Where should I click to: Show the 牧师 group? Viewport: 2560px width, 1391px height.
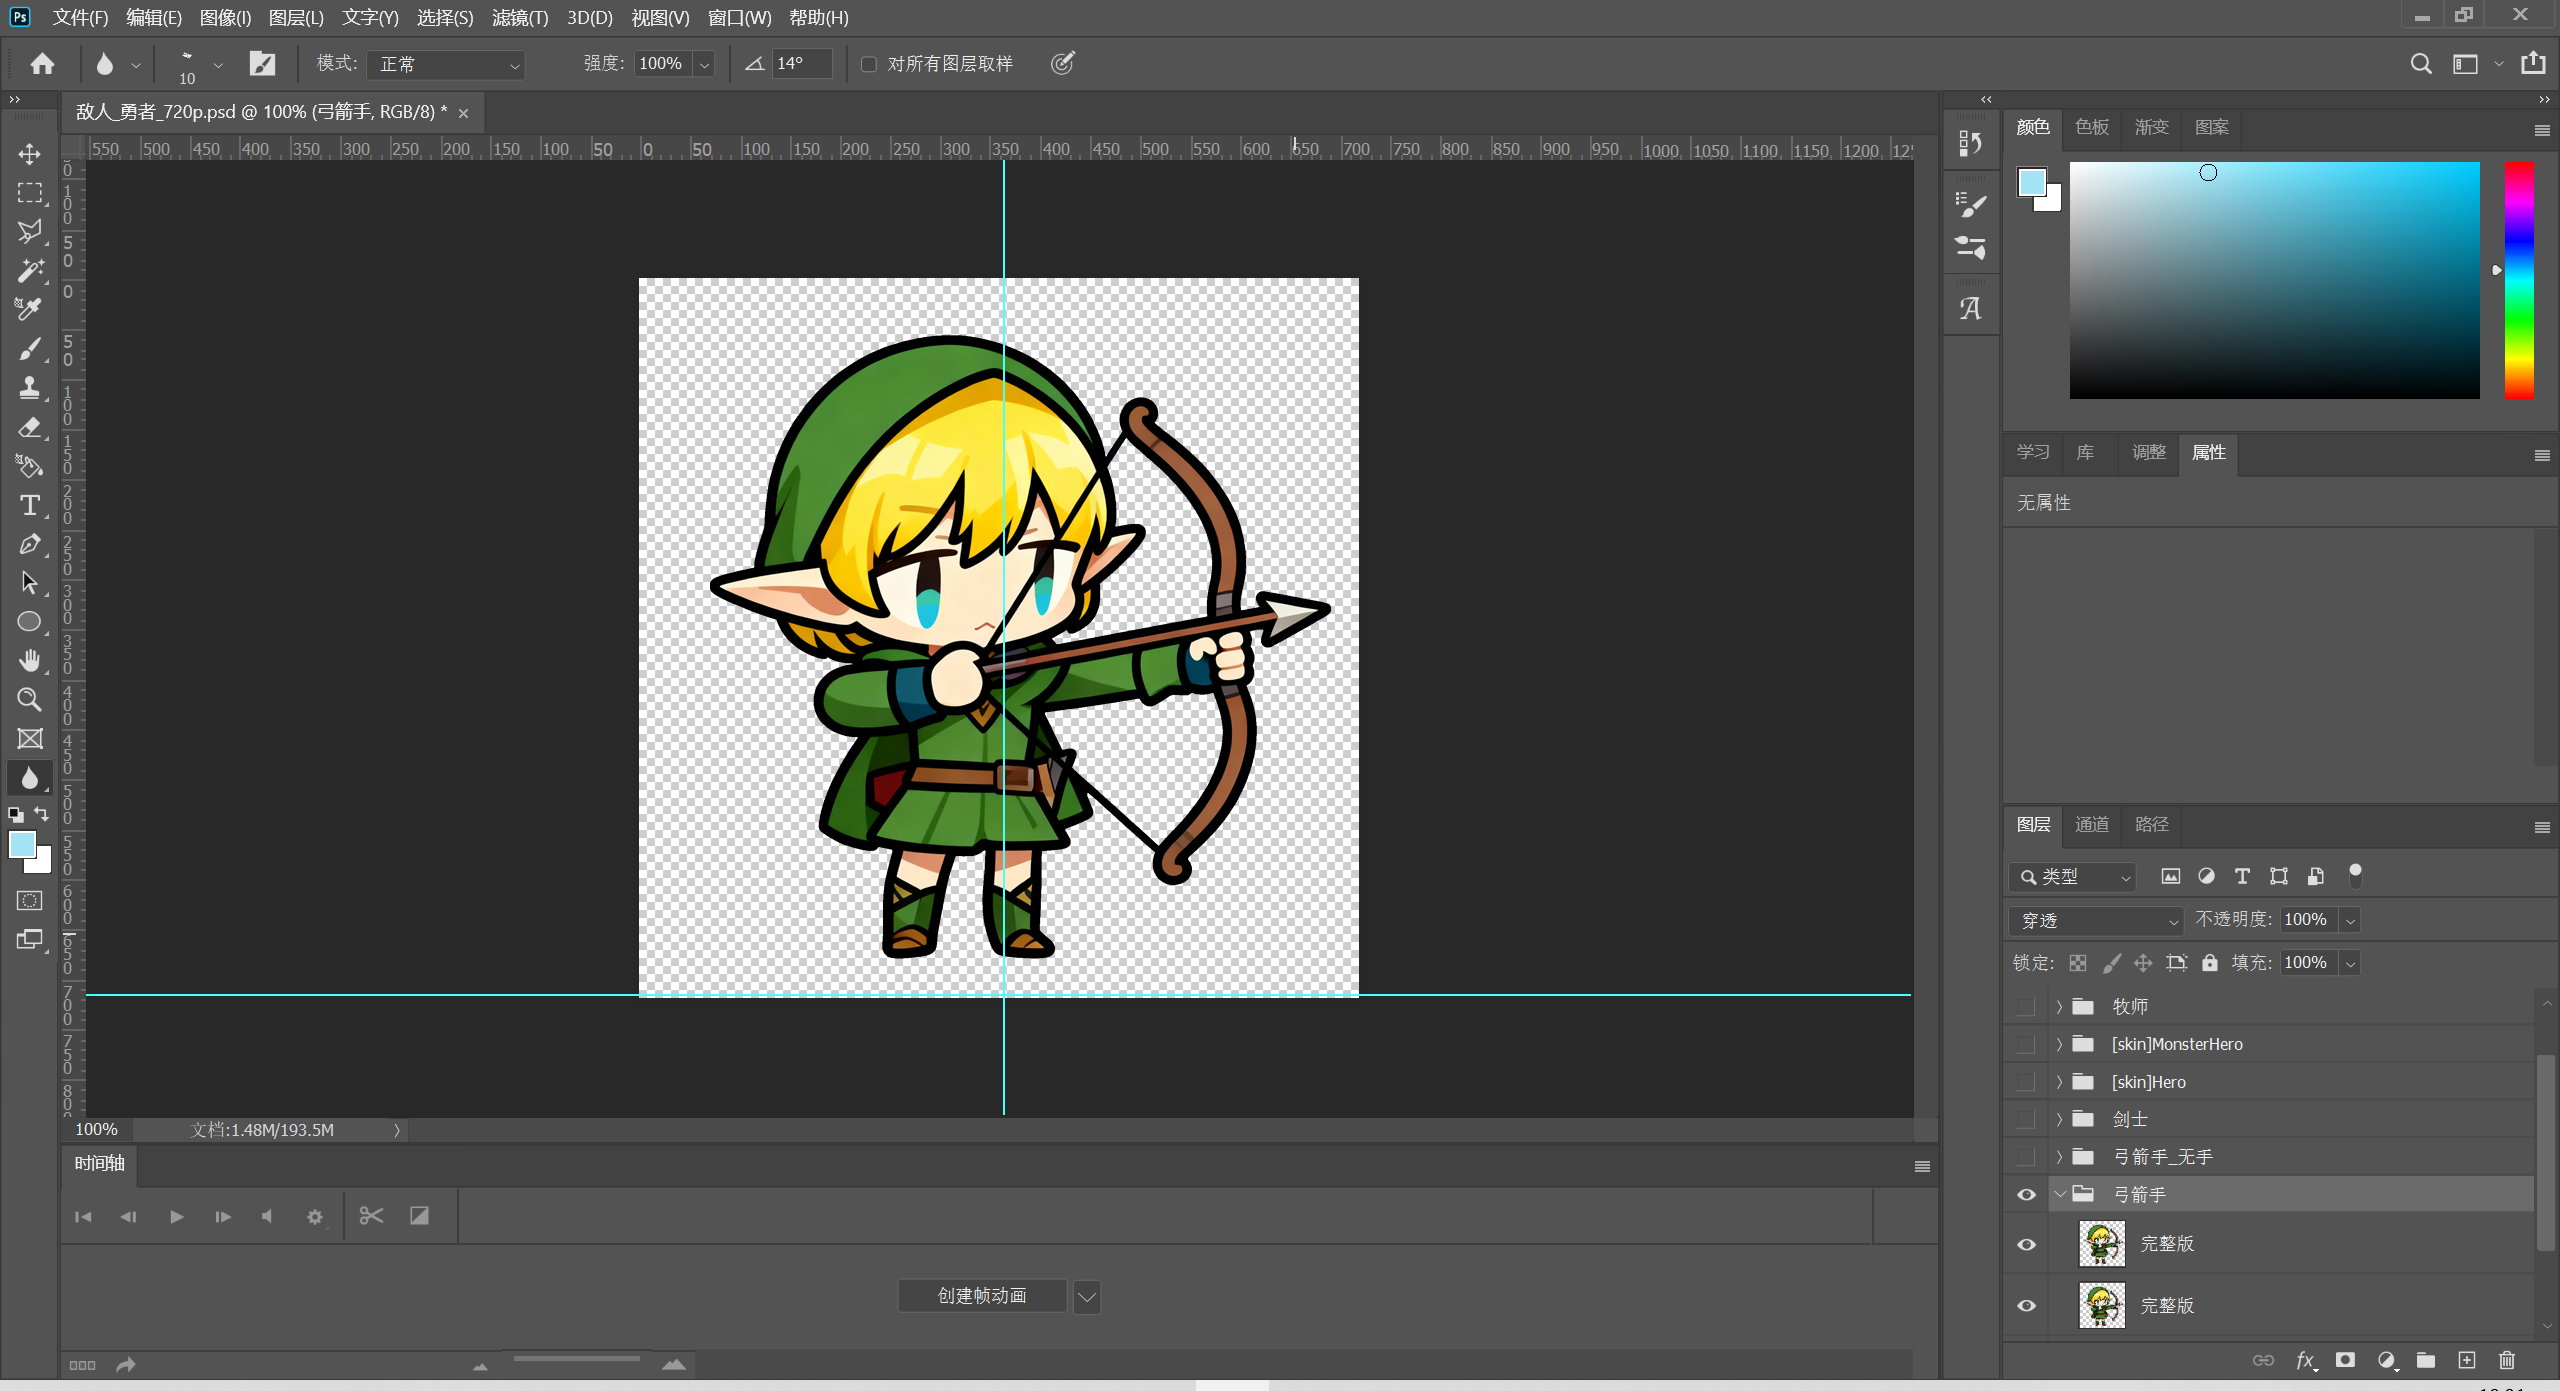(2026, 1007)
